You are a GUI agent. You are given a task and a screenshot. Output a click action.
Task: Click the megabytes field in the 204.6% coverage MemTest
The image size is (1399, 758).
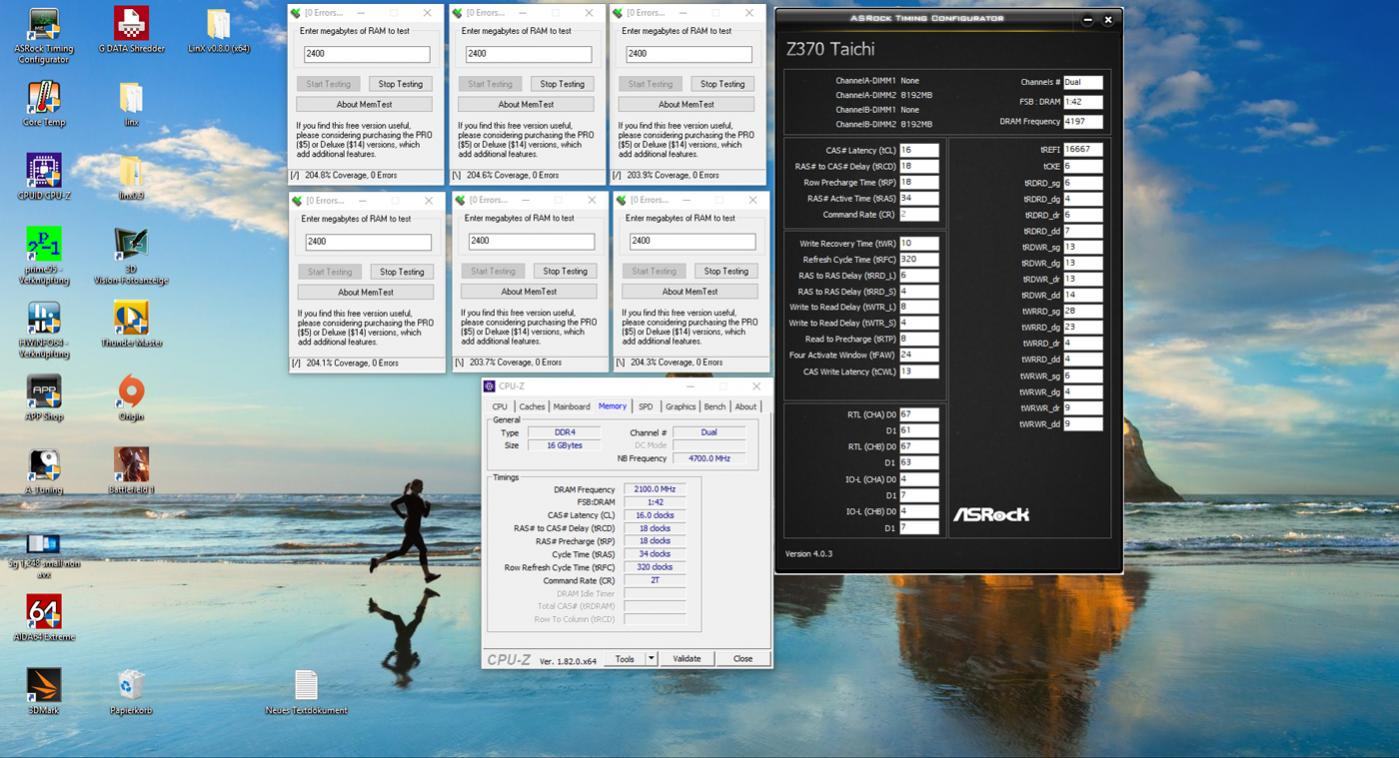pos(527,54)
